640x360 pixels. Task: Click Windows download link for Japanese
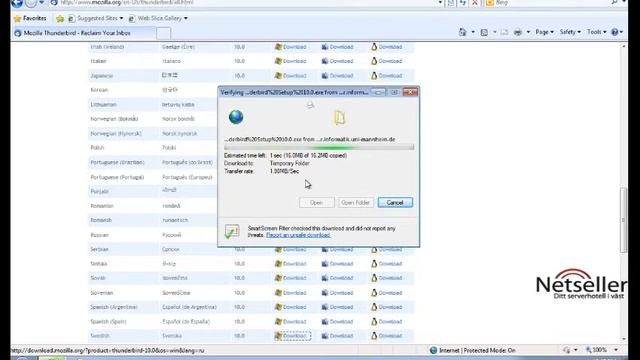tap(291, 76)
